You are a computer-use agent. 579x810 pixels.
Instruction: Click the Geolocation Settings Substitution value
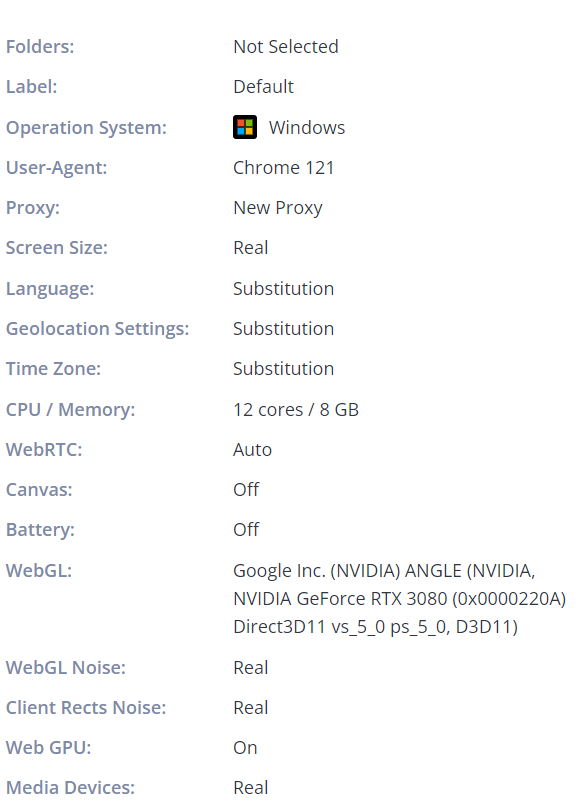(x=284, y=329)
